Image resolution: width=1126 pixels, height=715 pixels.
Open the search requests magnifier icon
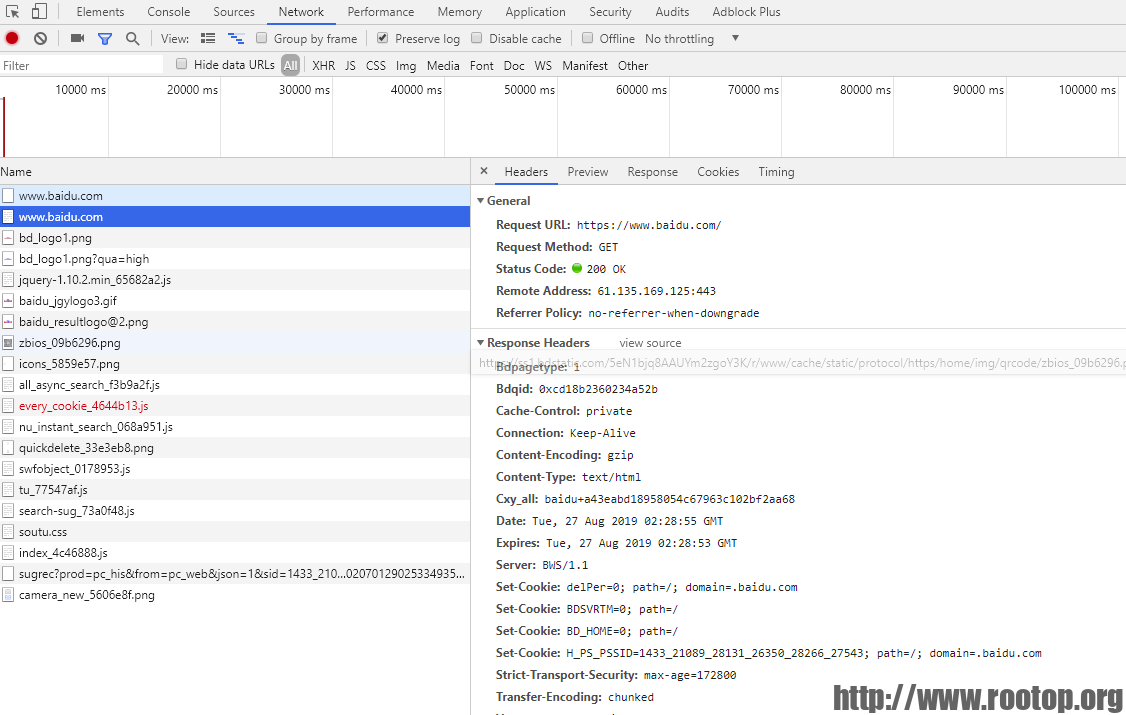tap(132, 37)
